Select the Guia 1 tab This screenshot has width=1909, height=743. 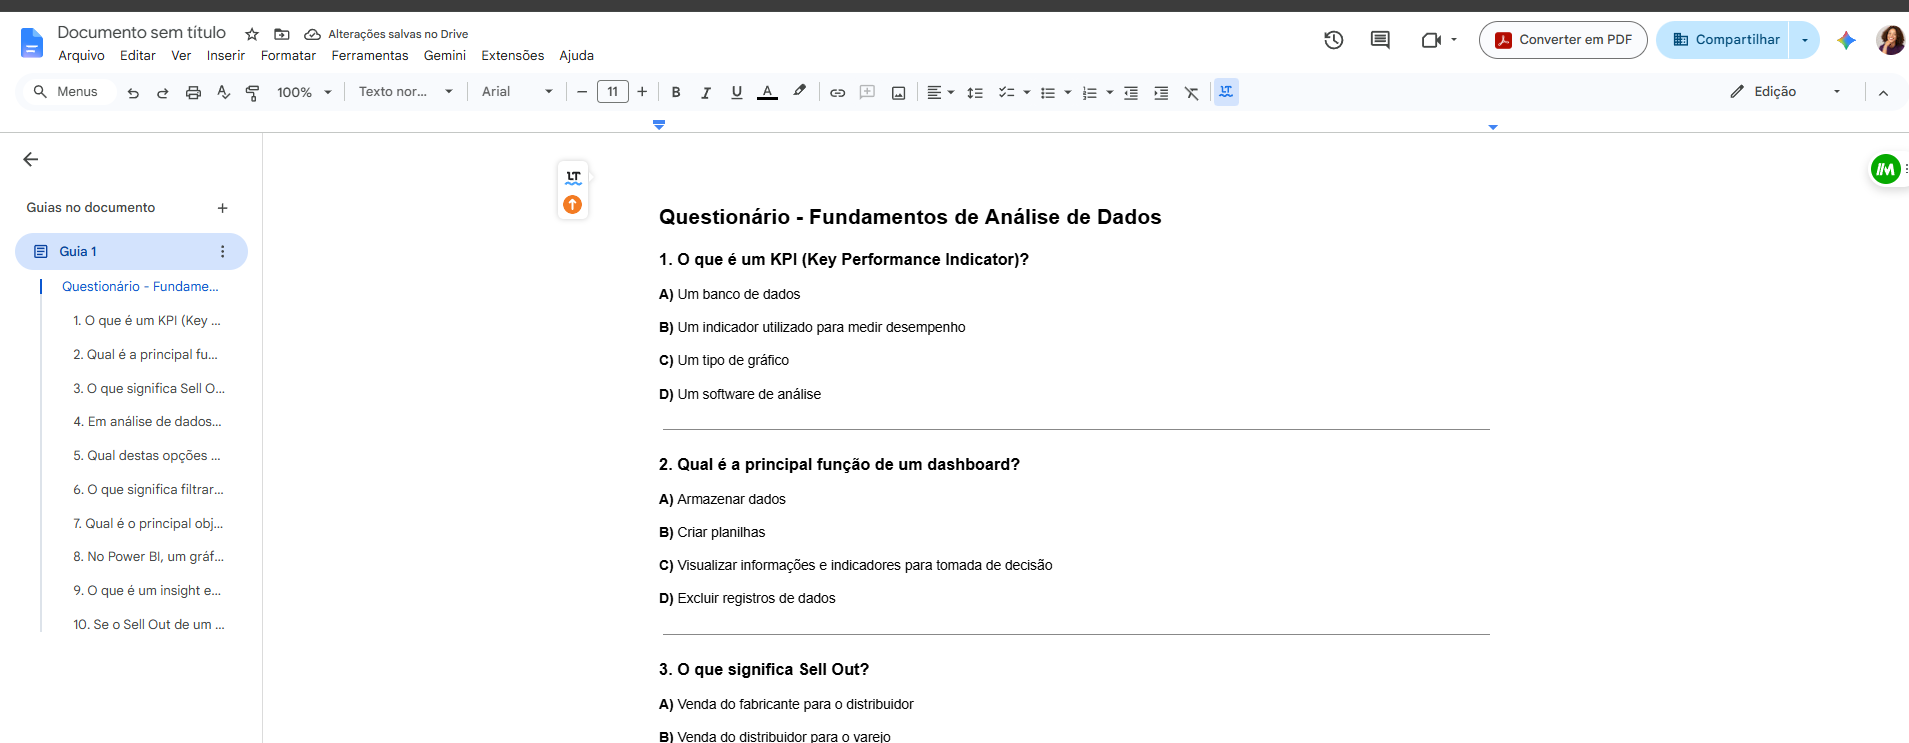131,252
